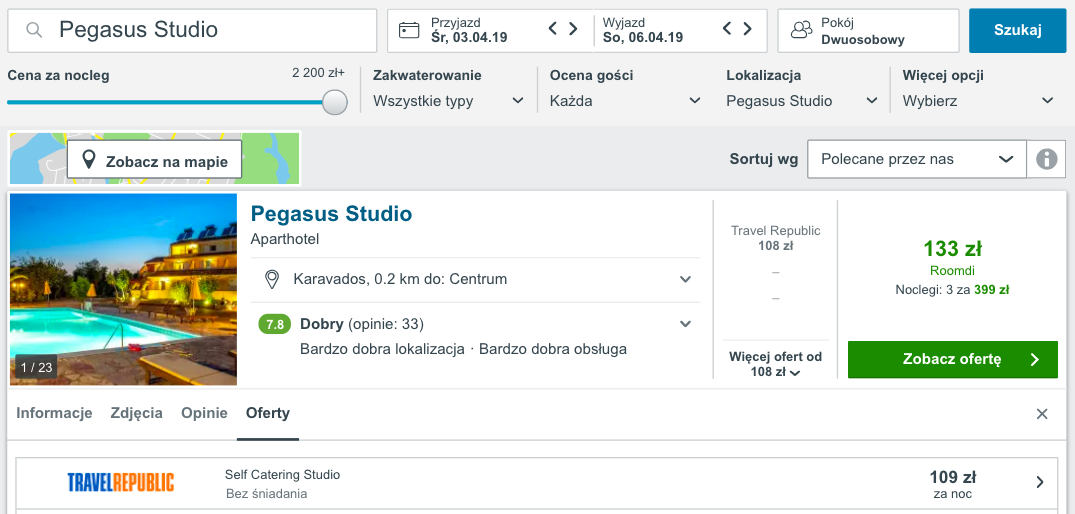The height and width of the screenshot is (514, 1075).
Task: Open the Więcej opcji dropdown
Action: click(x=978, y=100)
